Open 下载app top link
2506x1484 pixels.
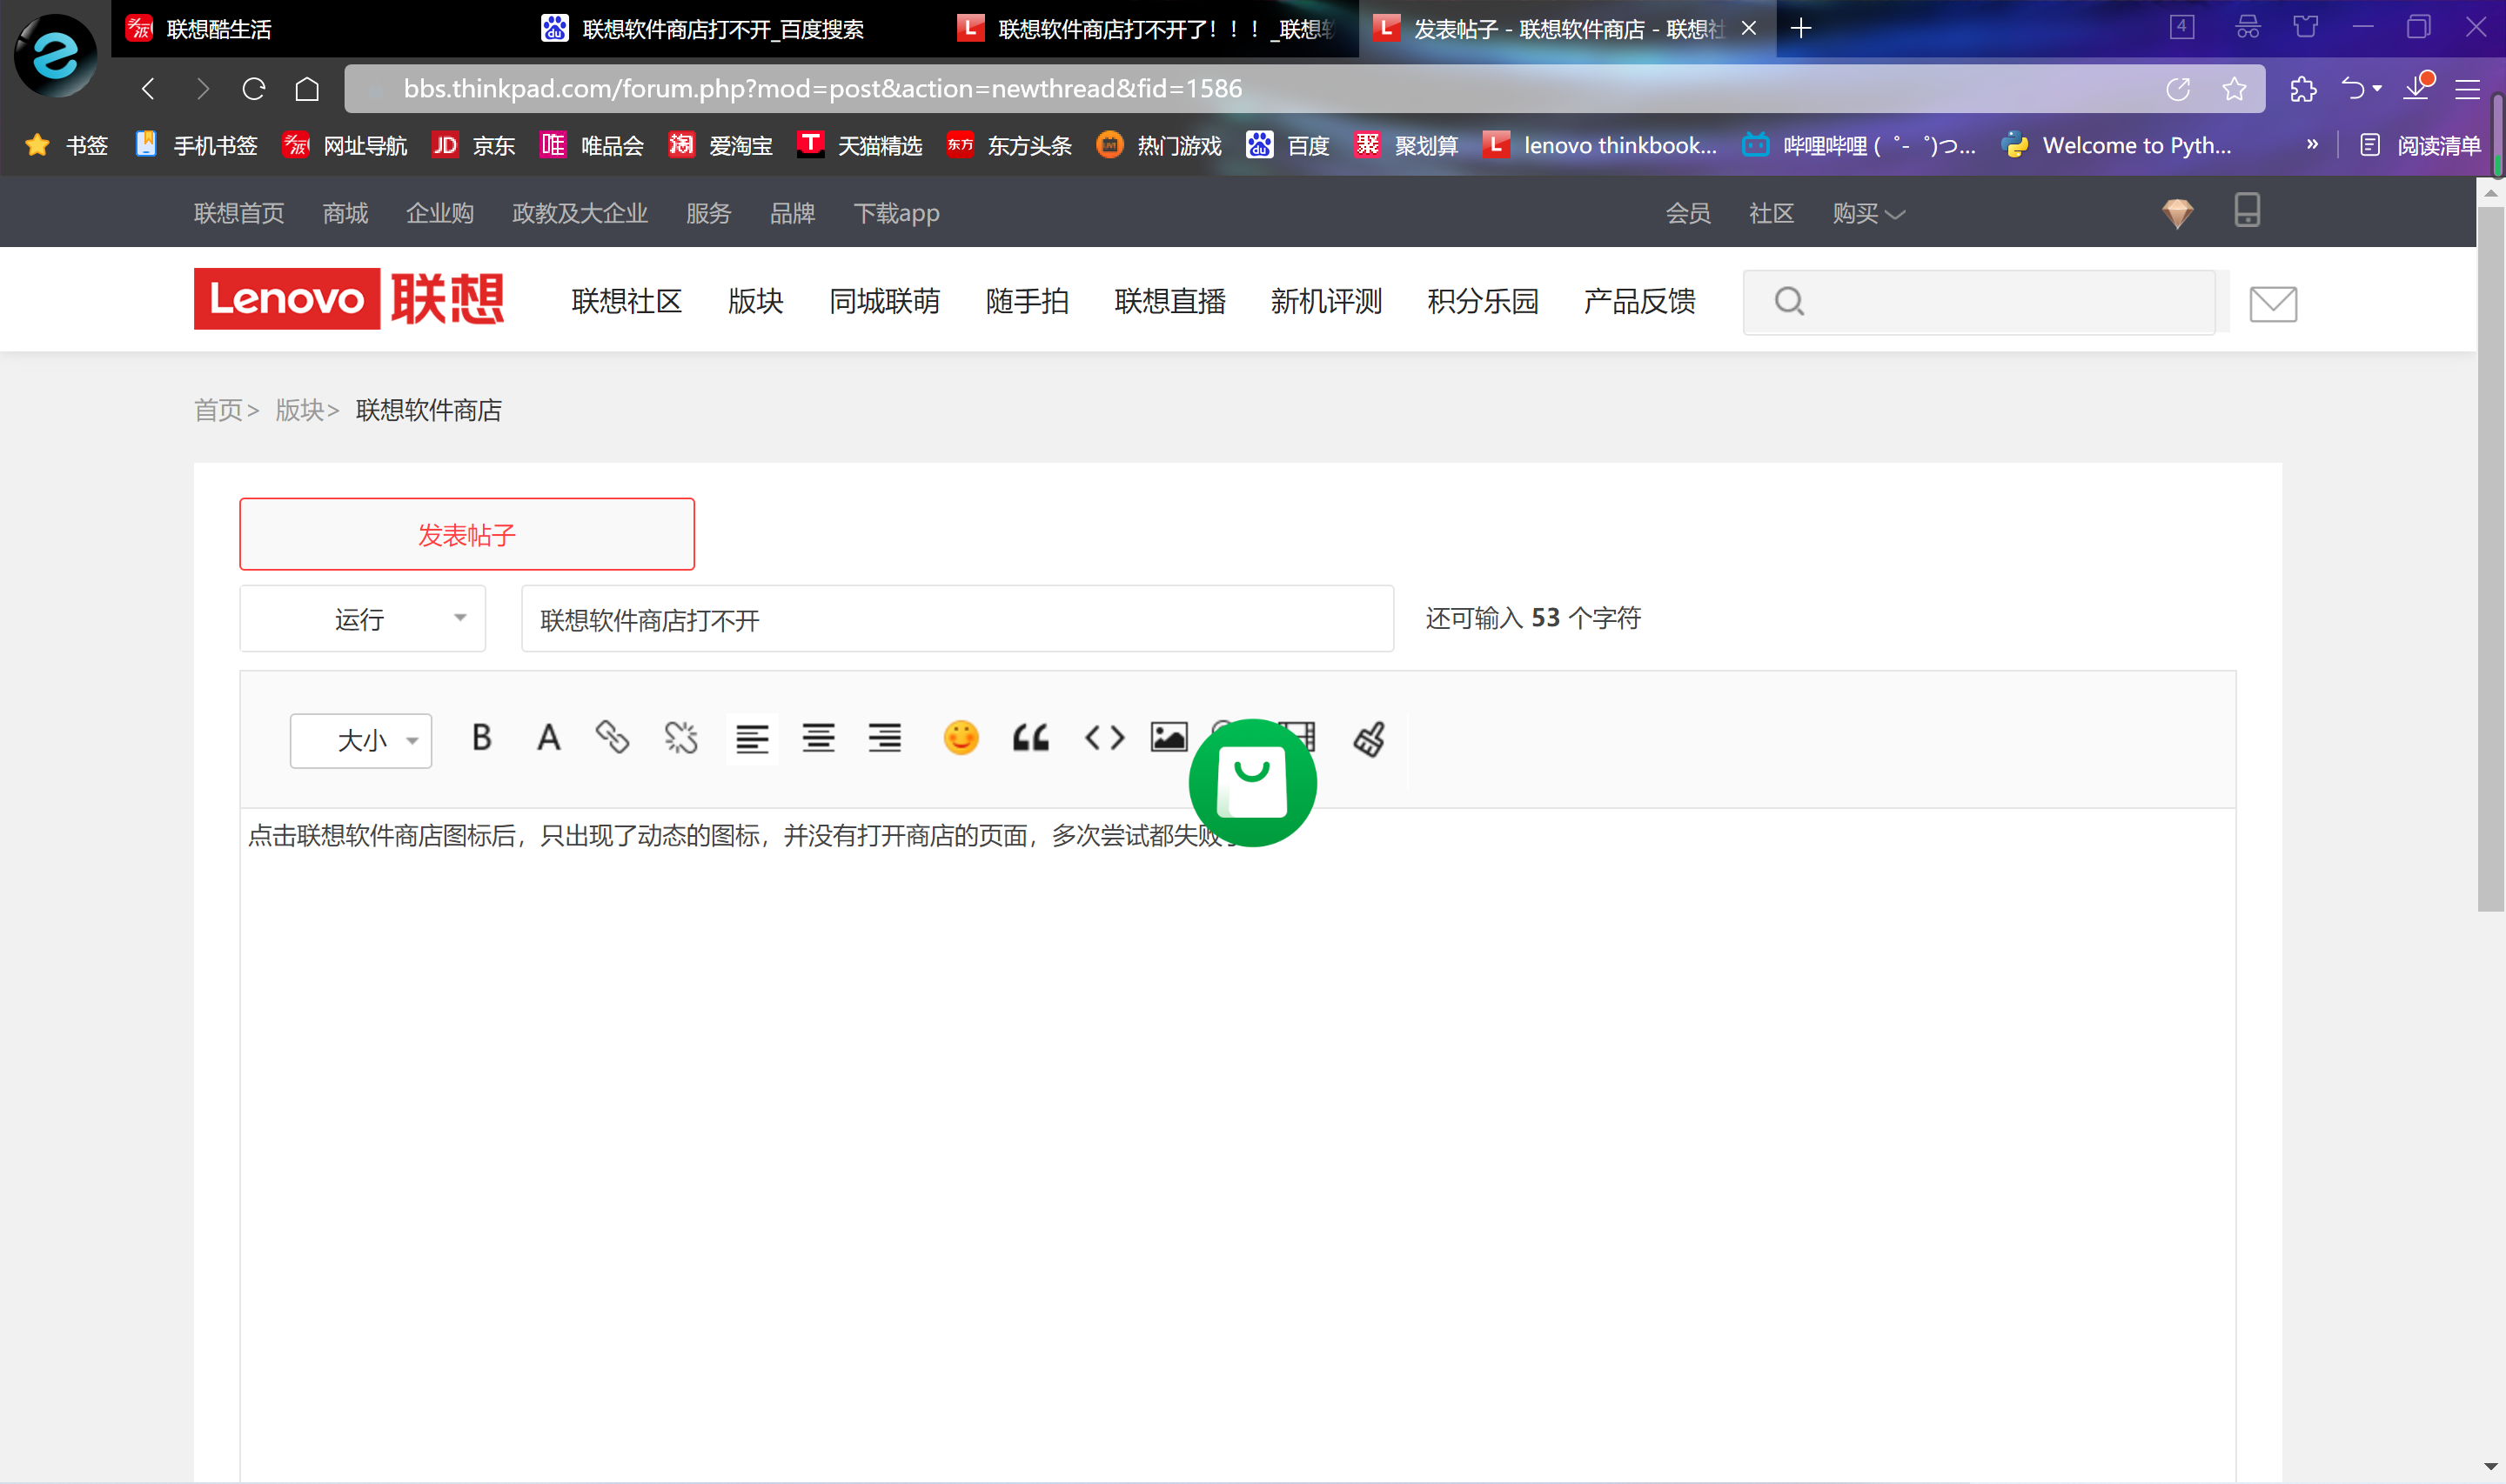896,213
